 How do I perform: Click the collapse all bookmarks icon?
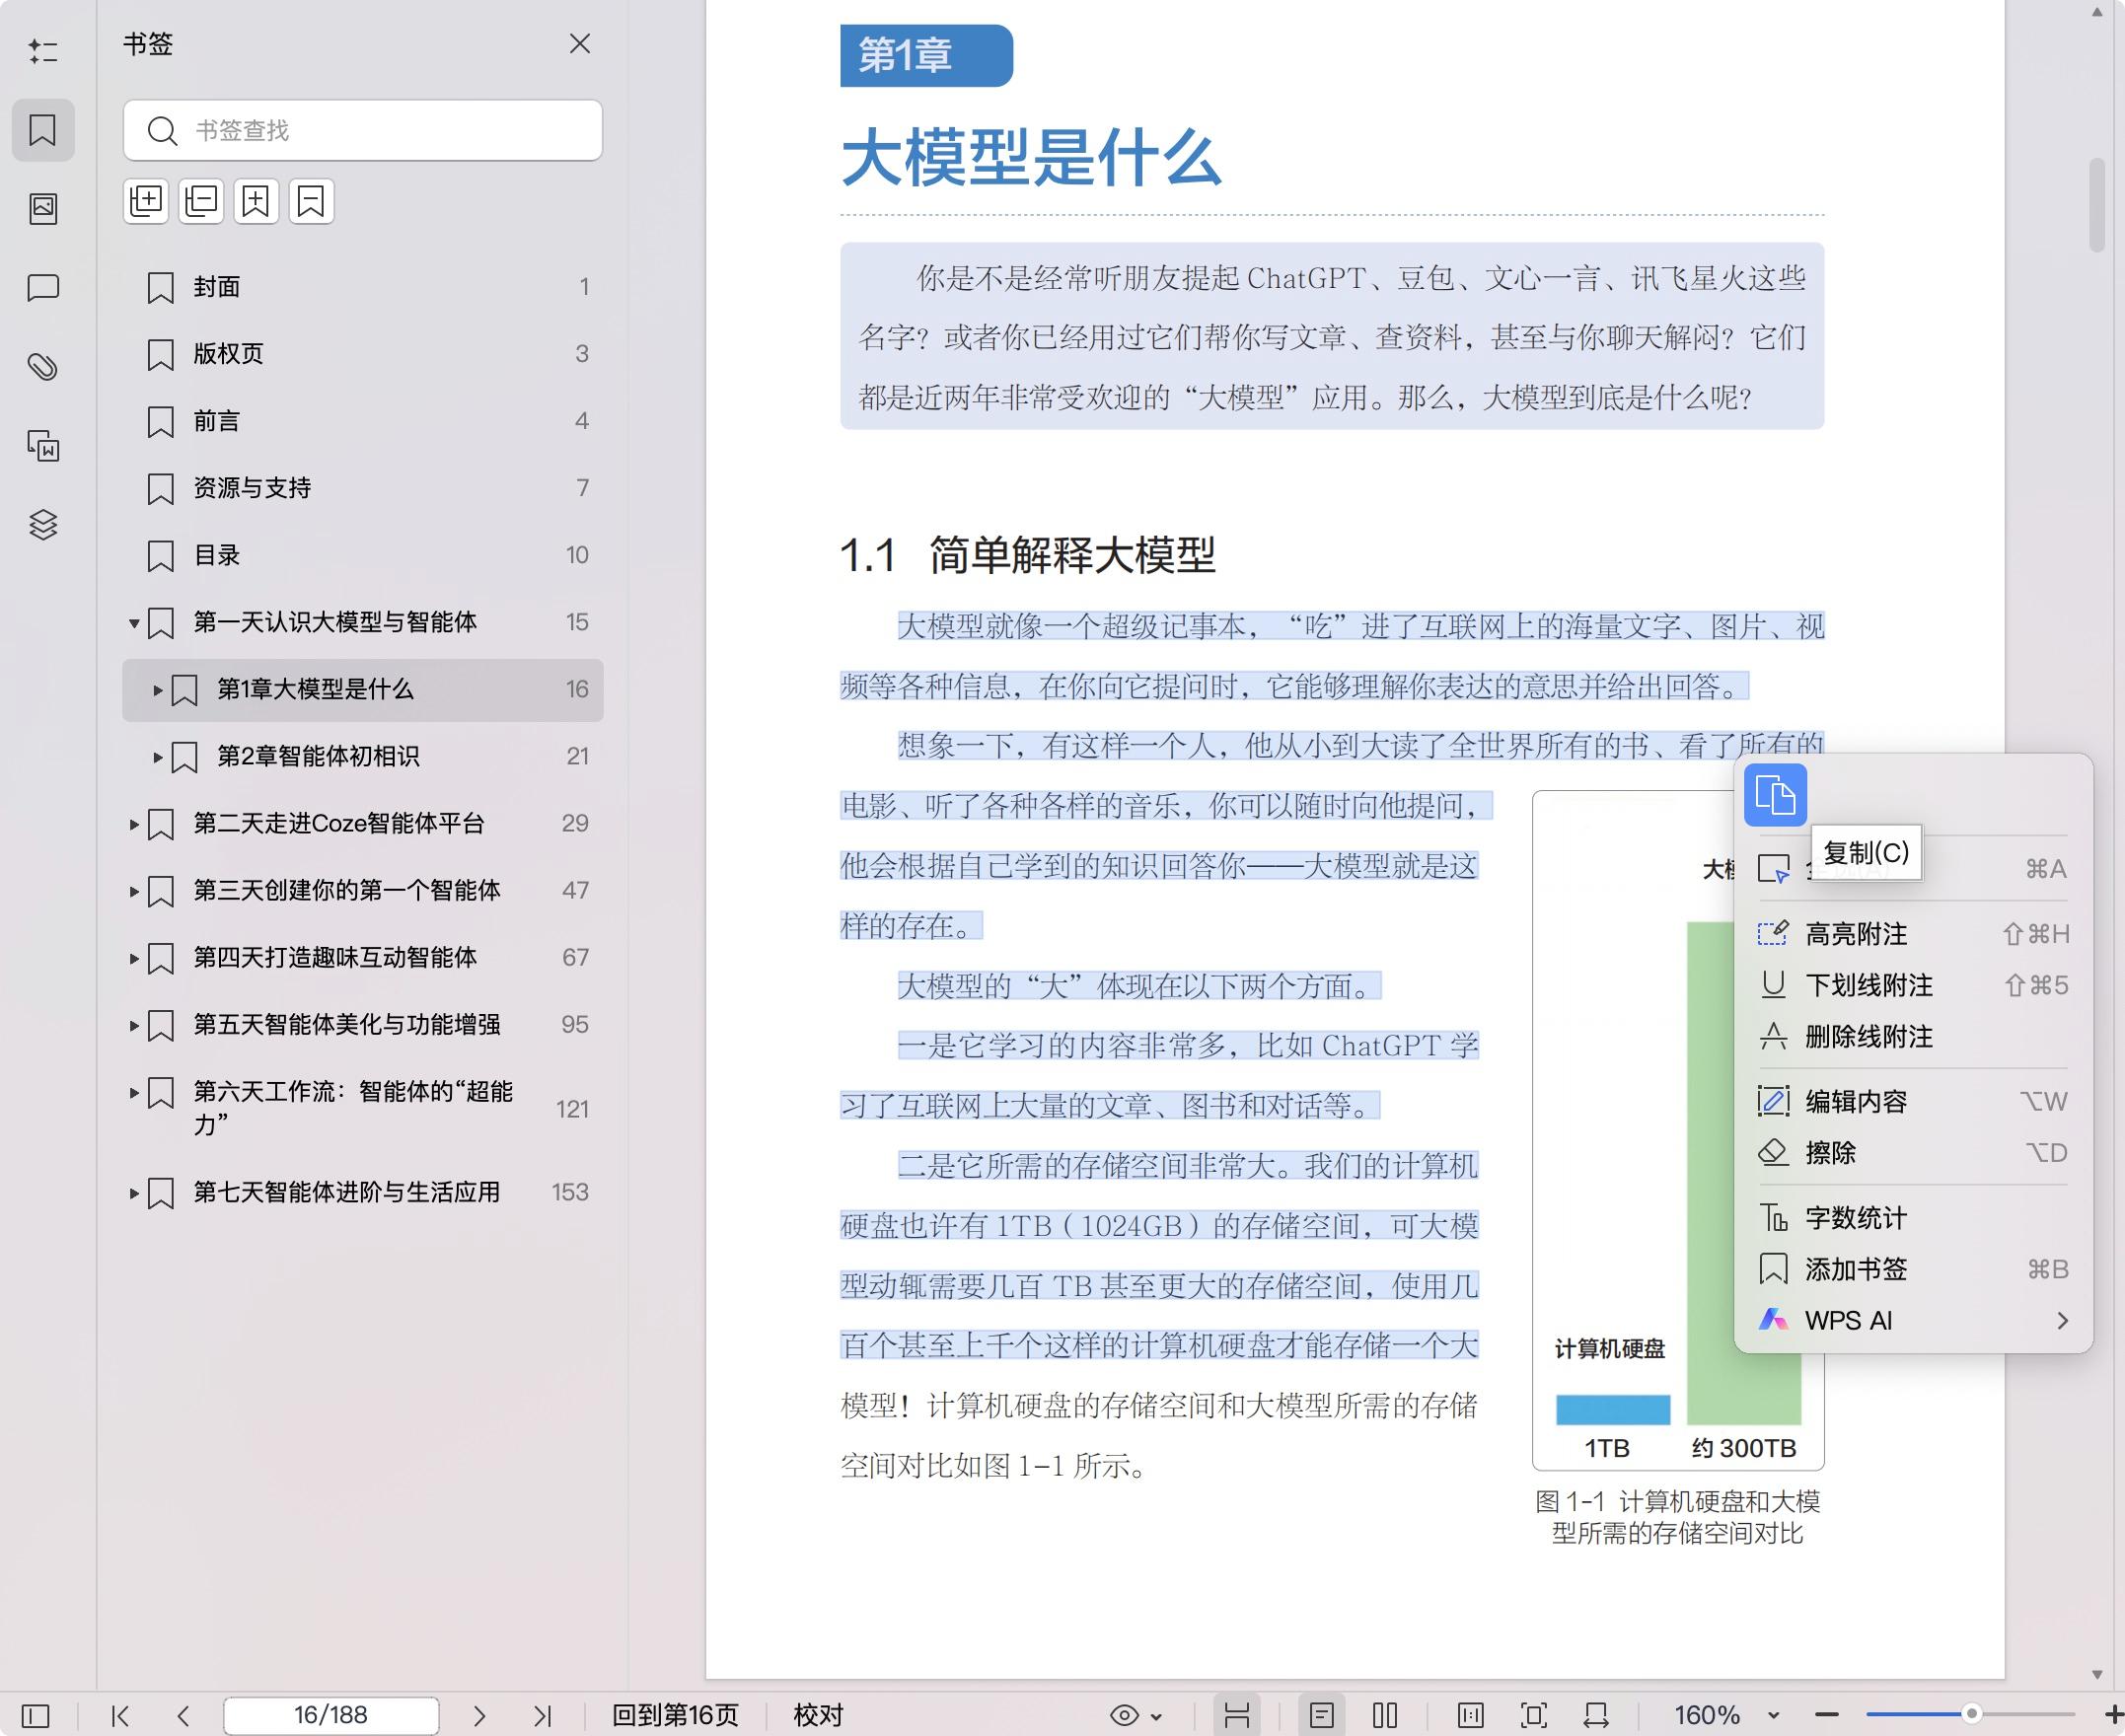coord(201,202)
